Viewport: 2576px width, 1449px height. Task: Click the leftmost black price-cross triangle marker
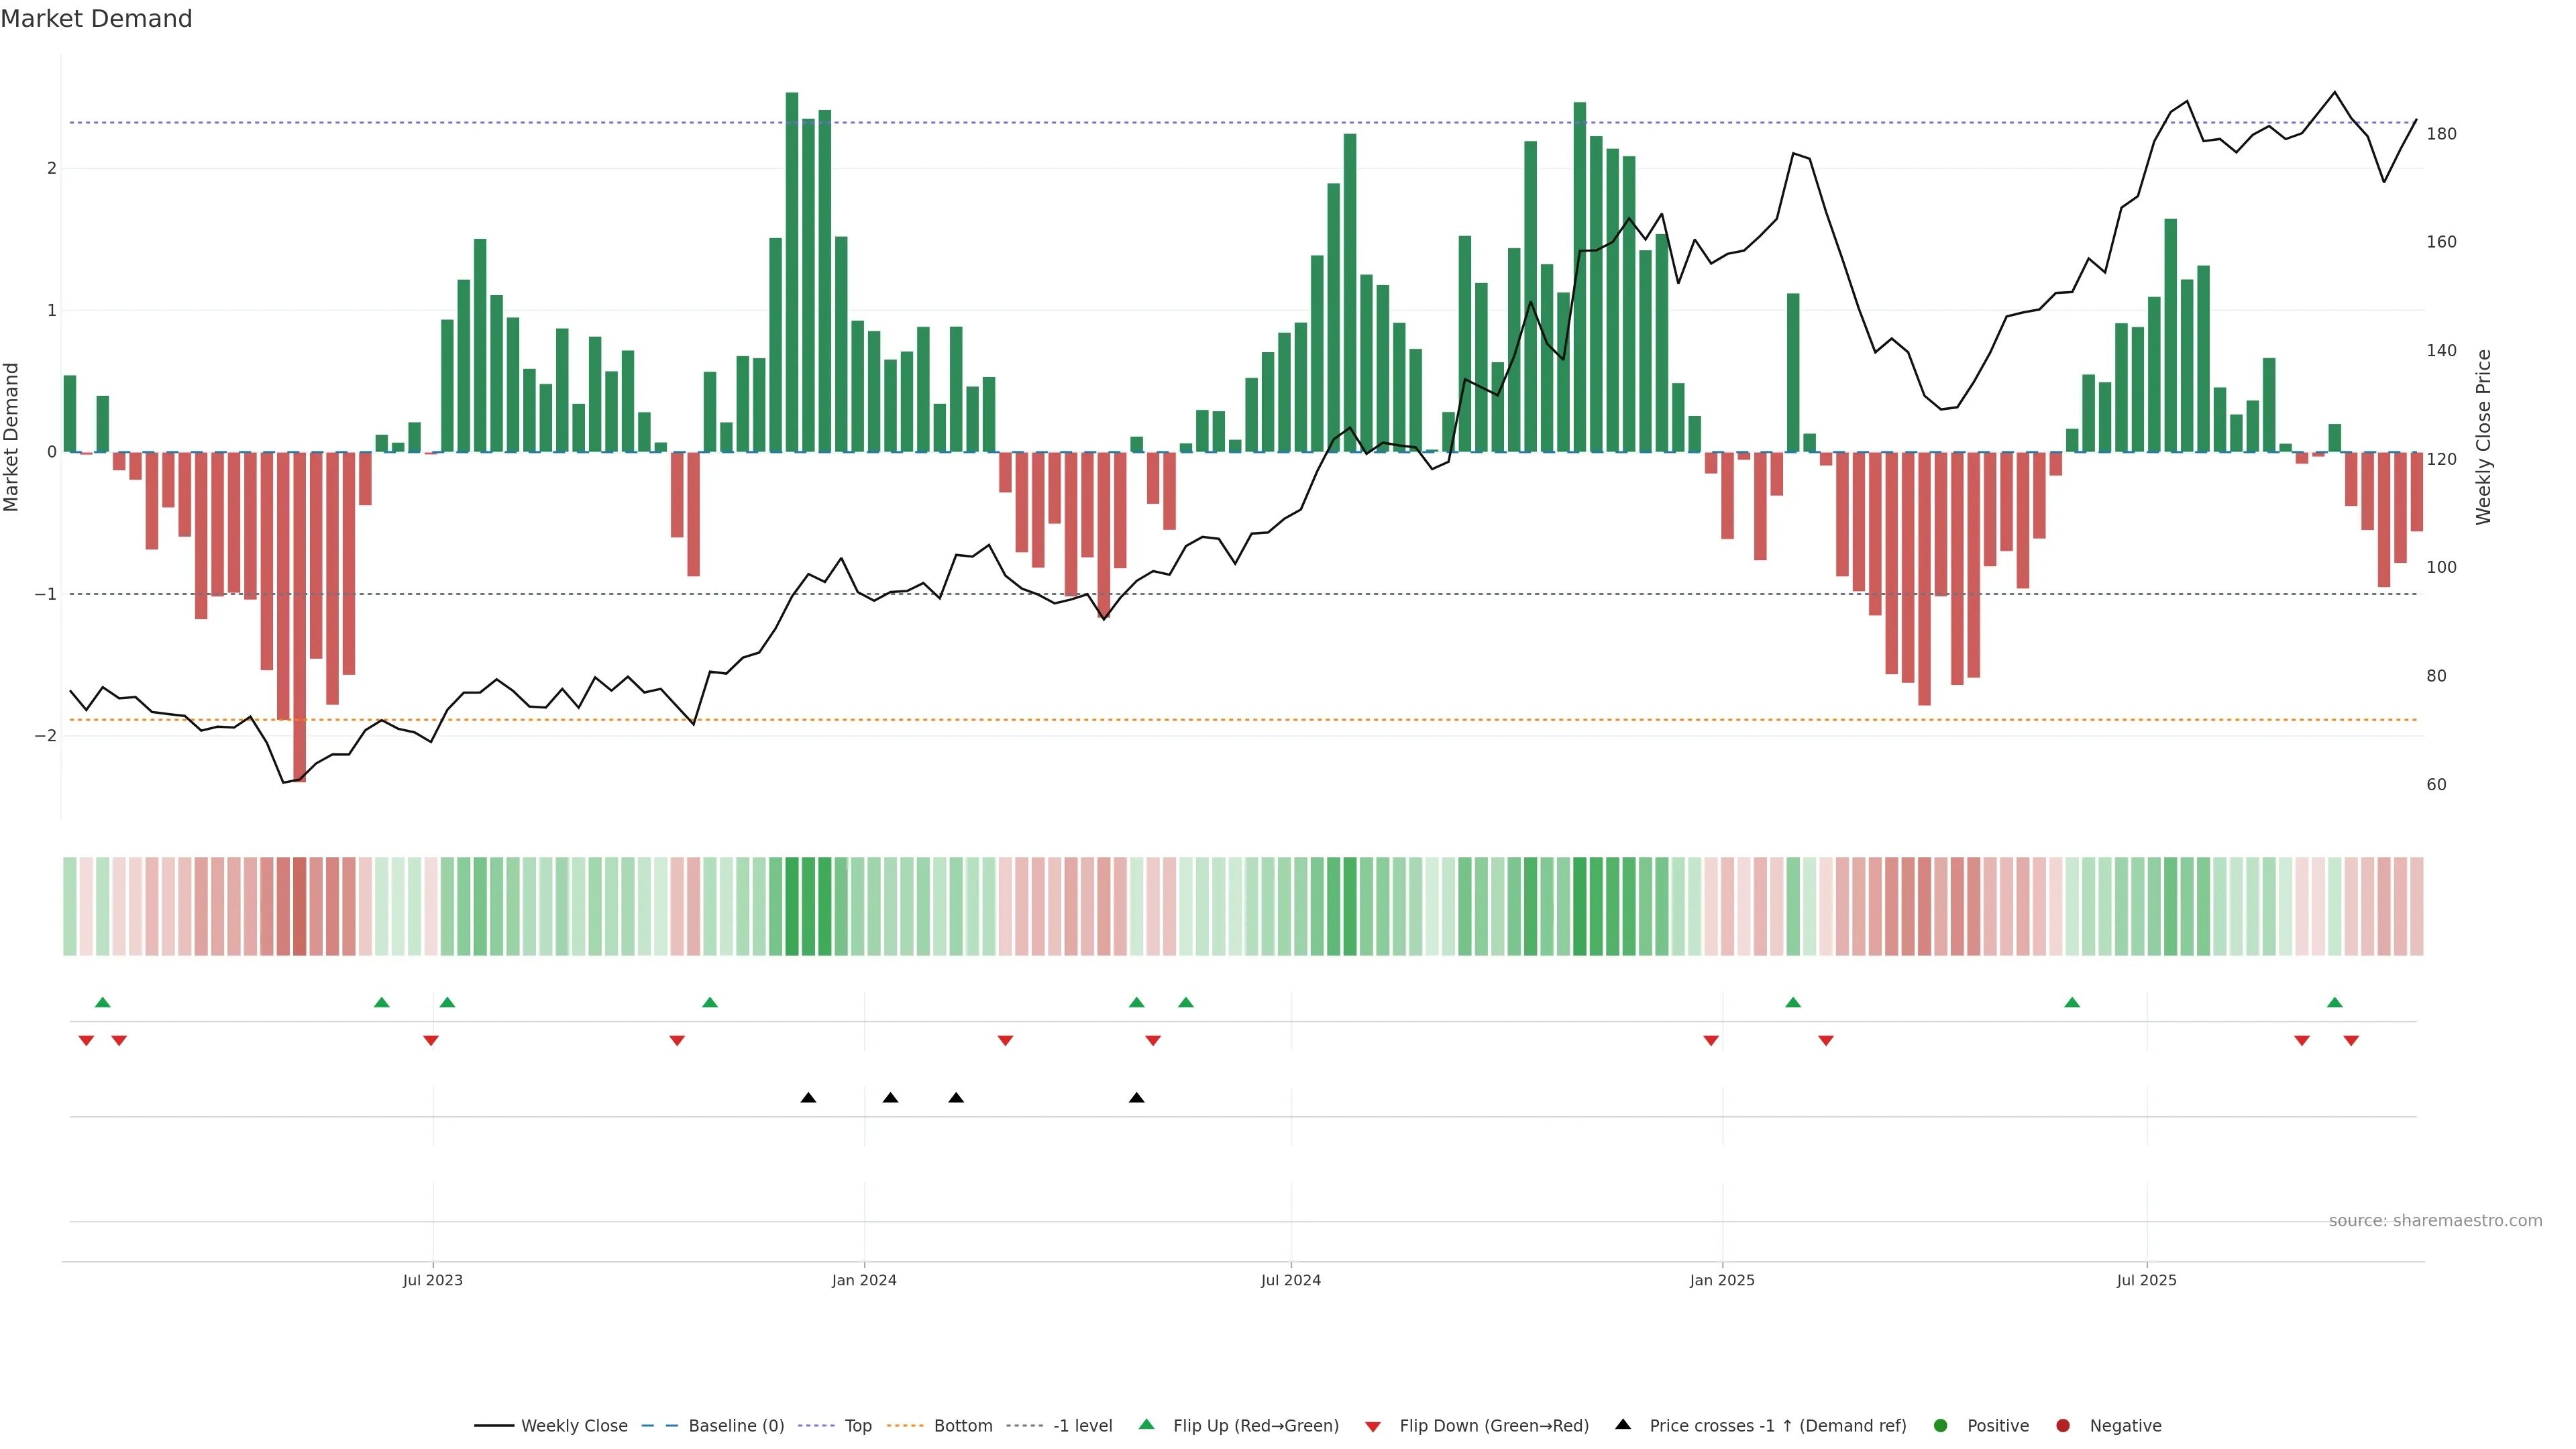[808, 1098]
